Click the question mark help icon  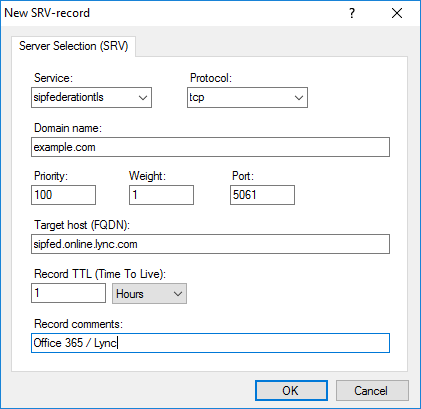point(352,13)
